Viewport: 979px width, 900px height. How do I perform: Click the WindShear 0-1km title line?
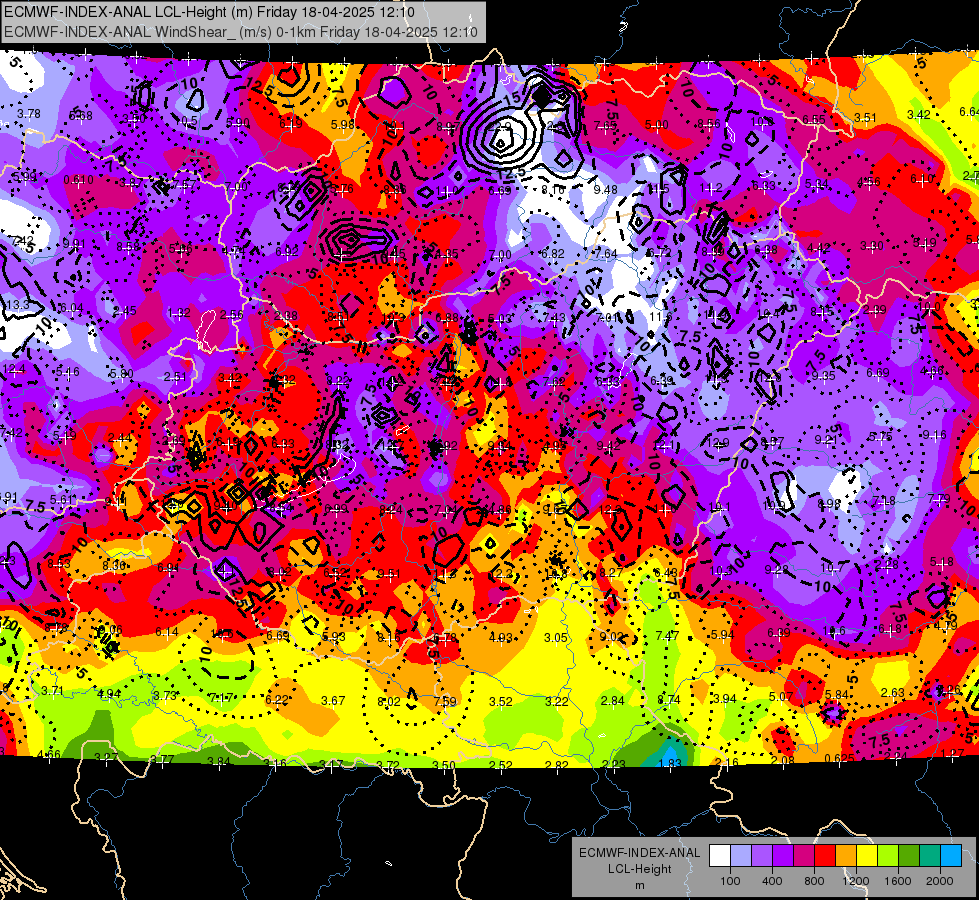(241, 32)
